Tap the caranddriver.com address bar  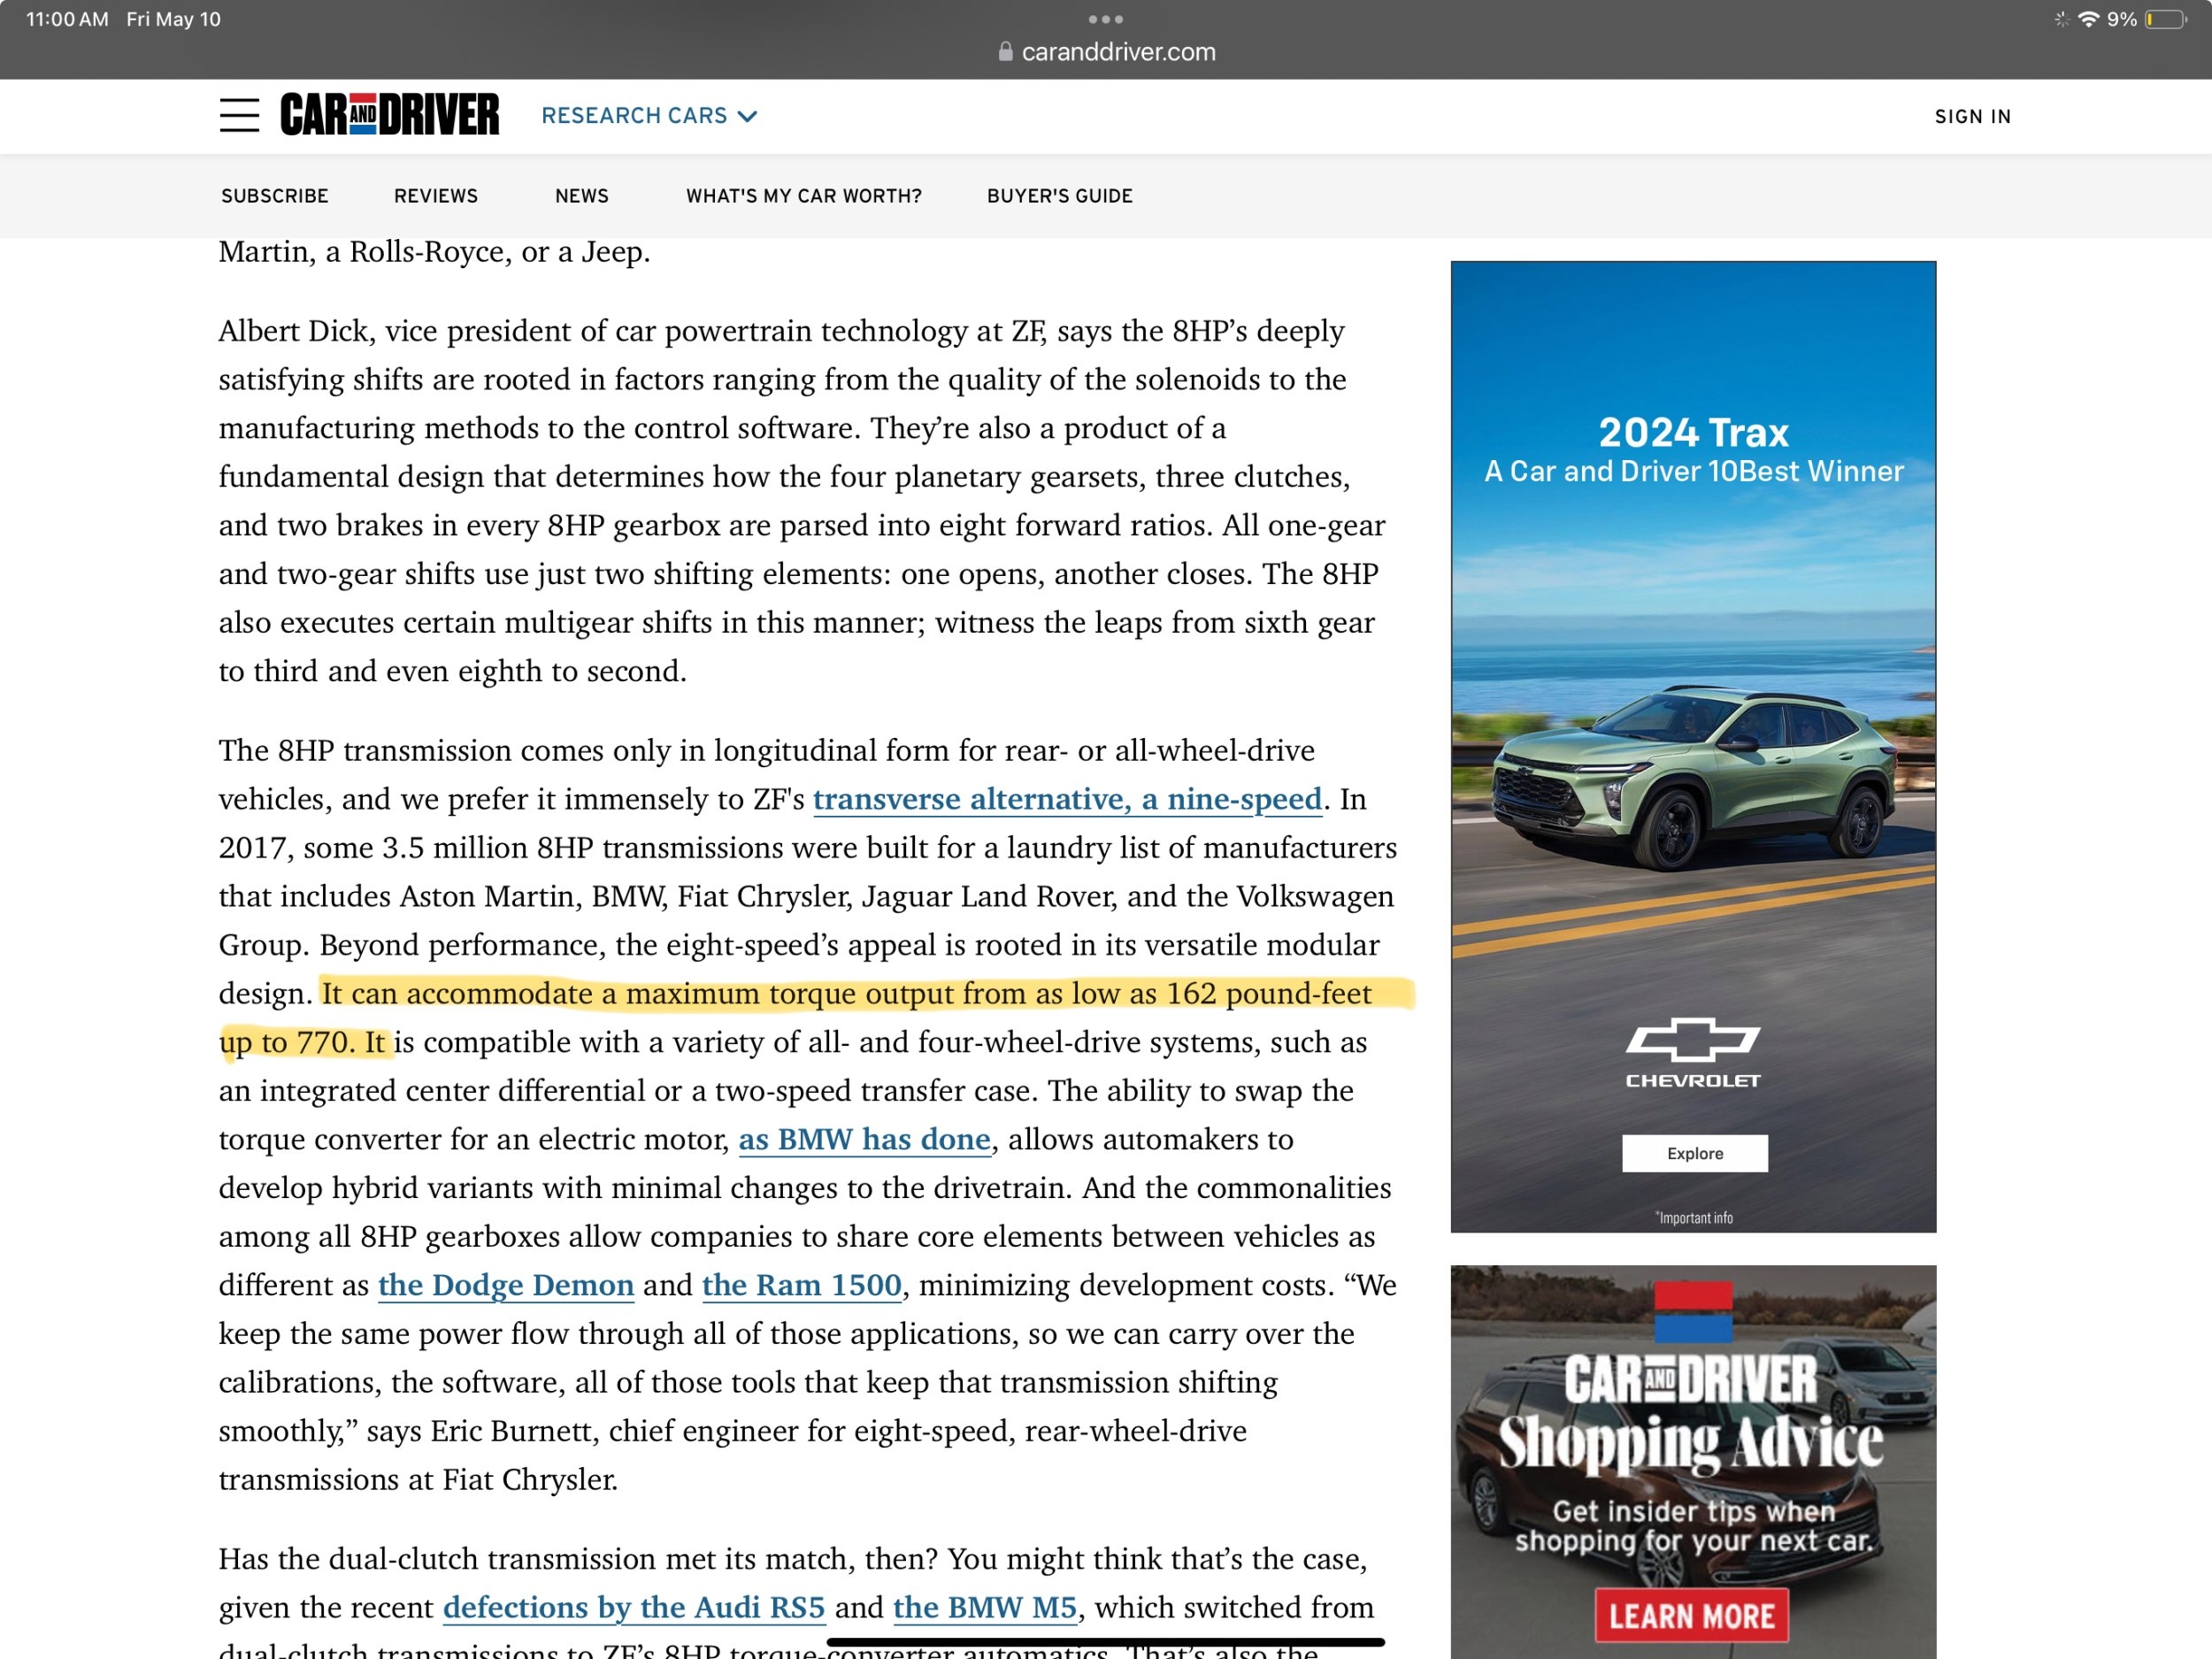click(x=1106, y=52)
